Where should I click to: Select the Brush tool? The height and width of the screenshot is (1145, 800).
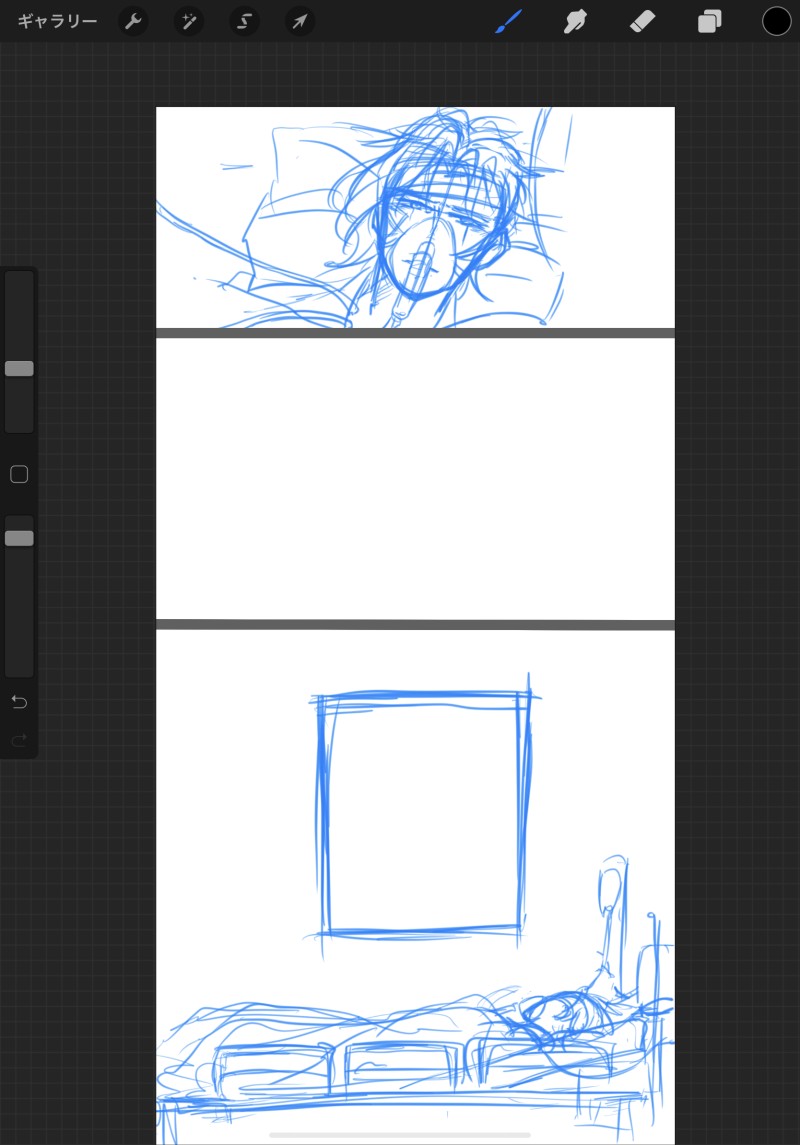coord(509,21)
